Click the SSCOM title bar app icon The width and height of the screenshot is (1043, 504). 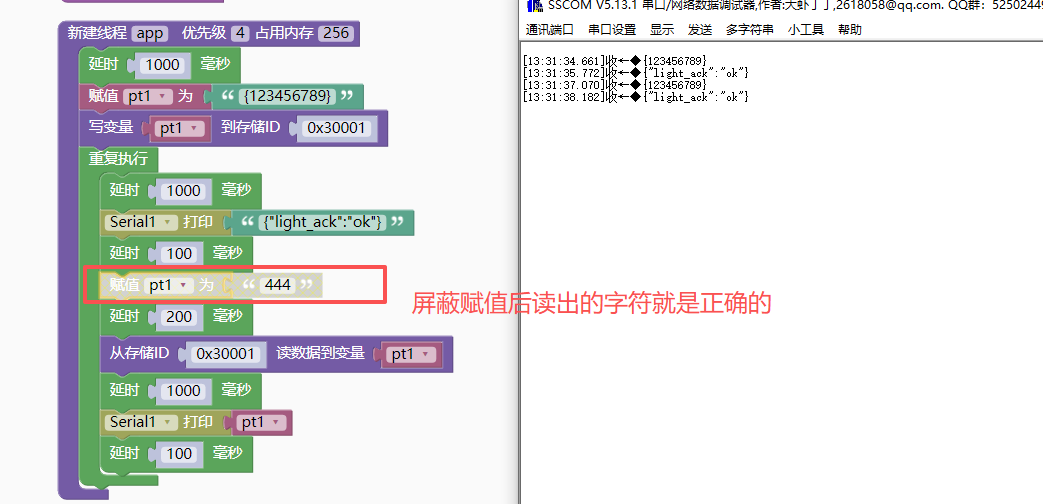[x=534, y=5]
